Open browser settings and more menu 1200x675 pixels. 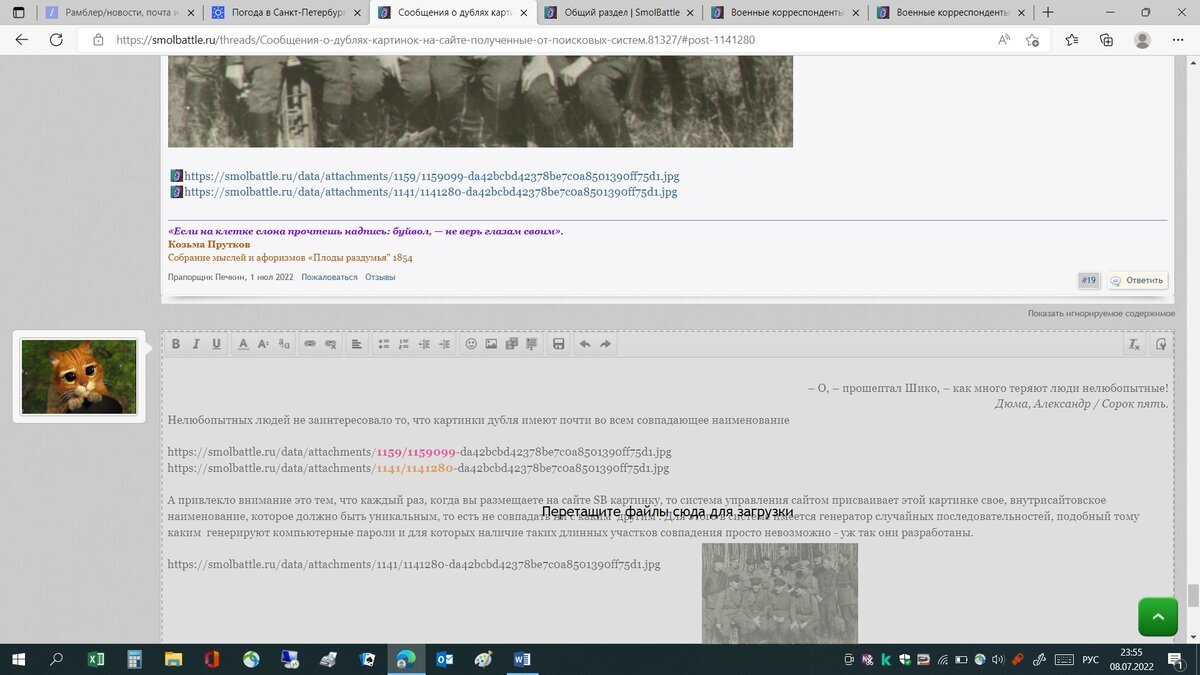(1177, 40)
